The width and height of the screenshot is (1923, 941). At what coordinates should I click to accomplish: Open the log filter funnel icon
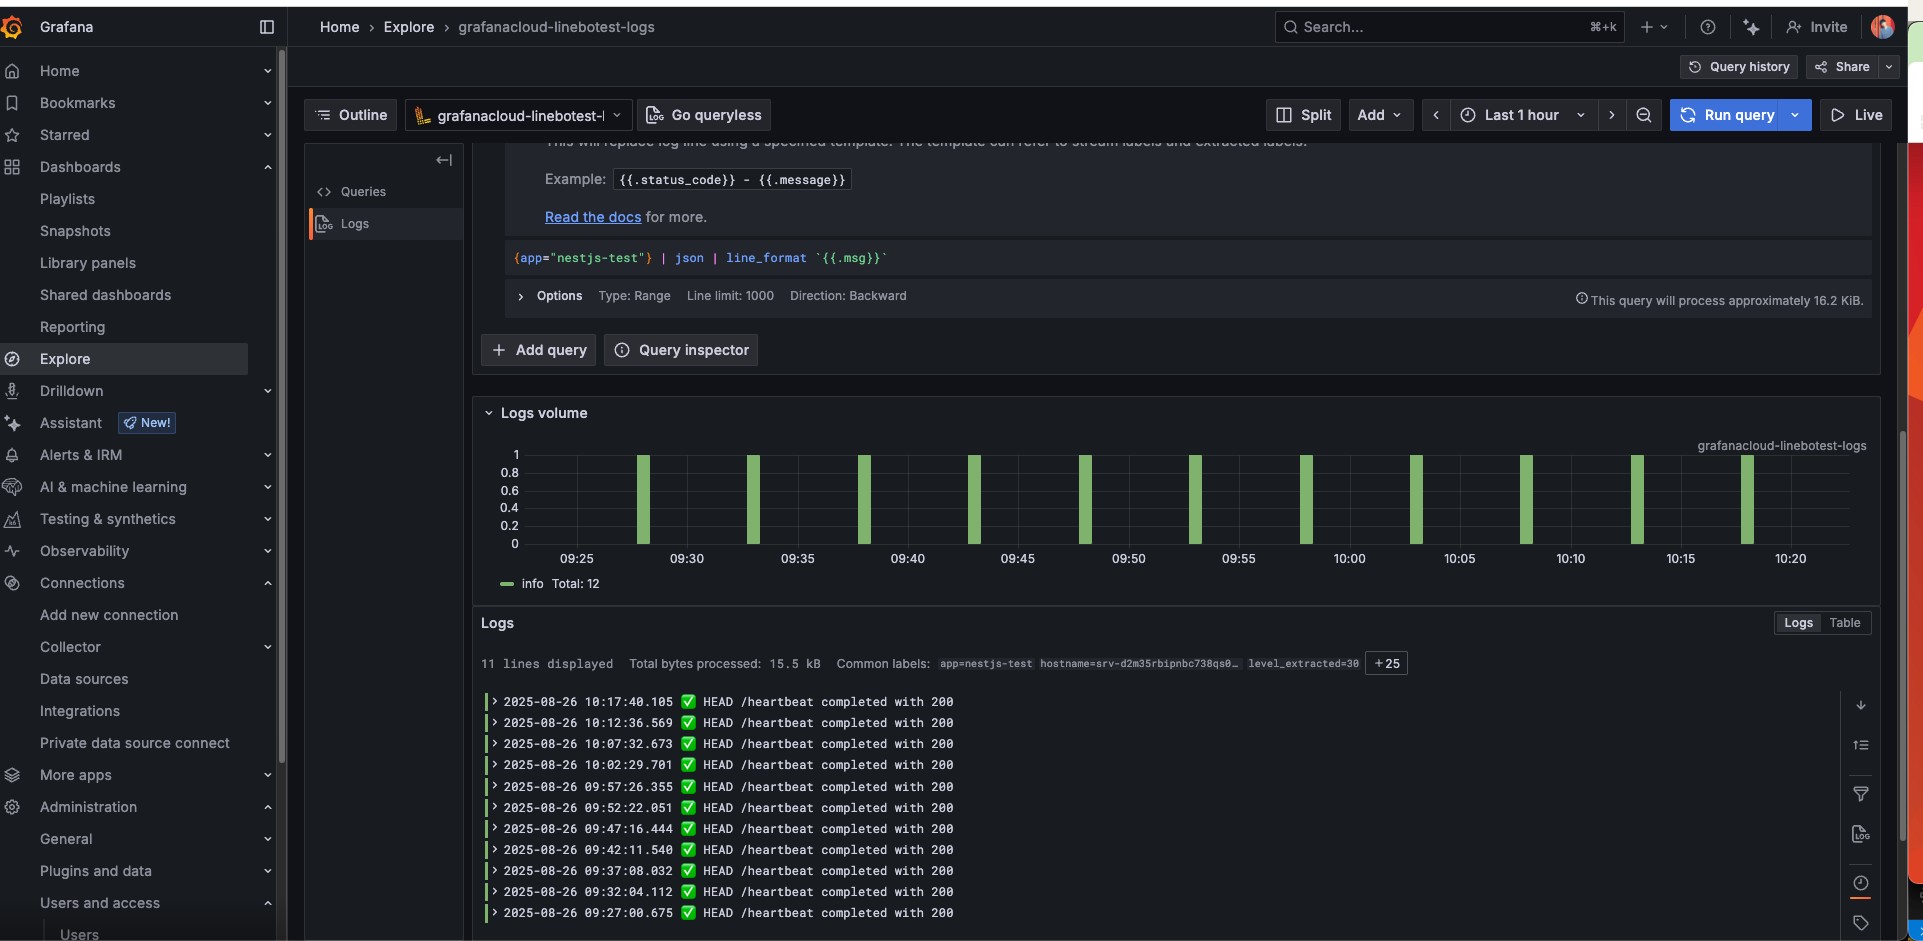[1860, 794]
